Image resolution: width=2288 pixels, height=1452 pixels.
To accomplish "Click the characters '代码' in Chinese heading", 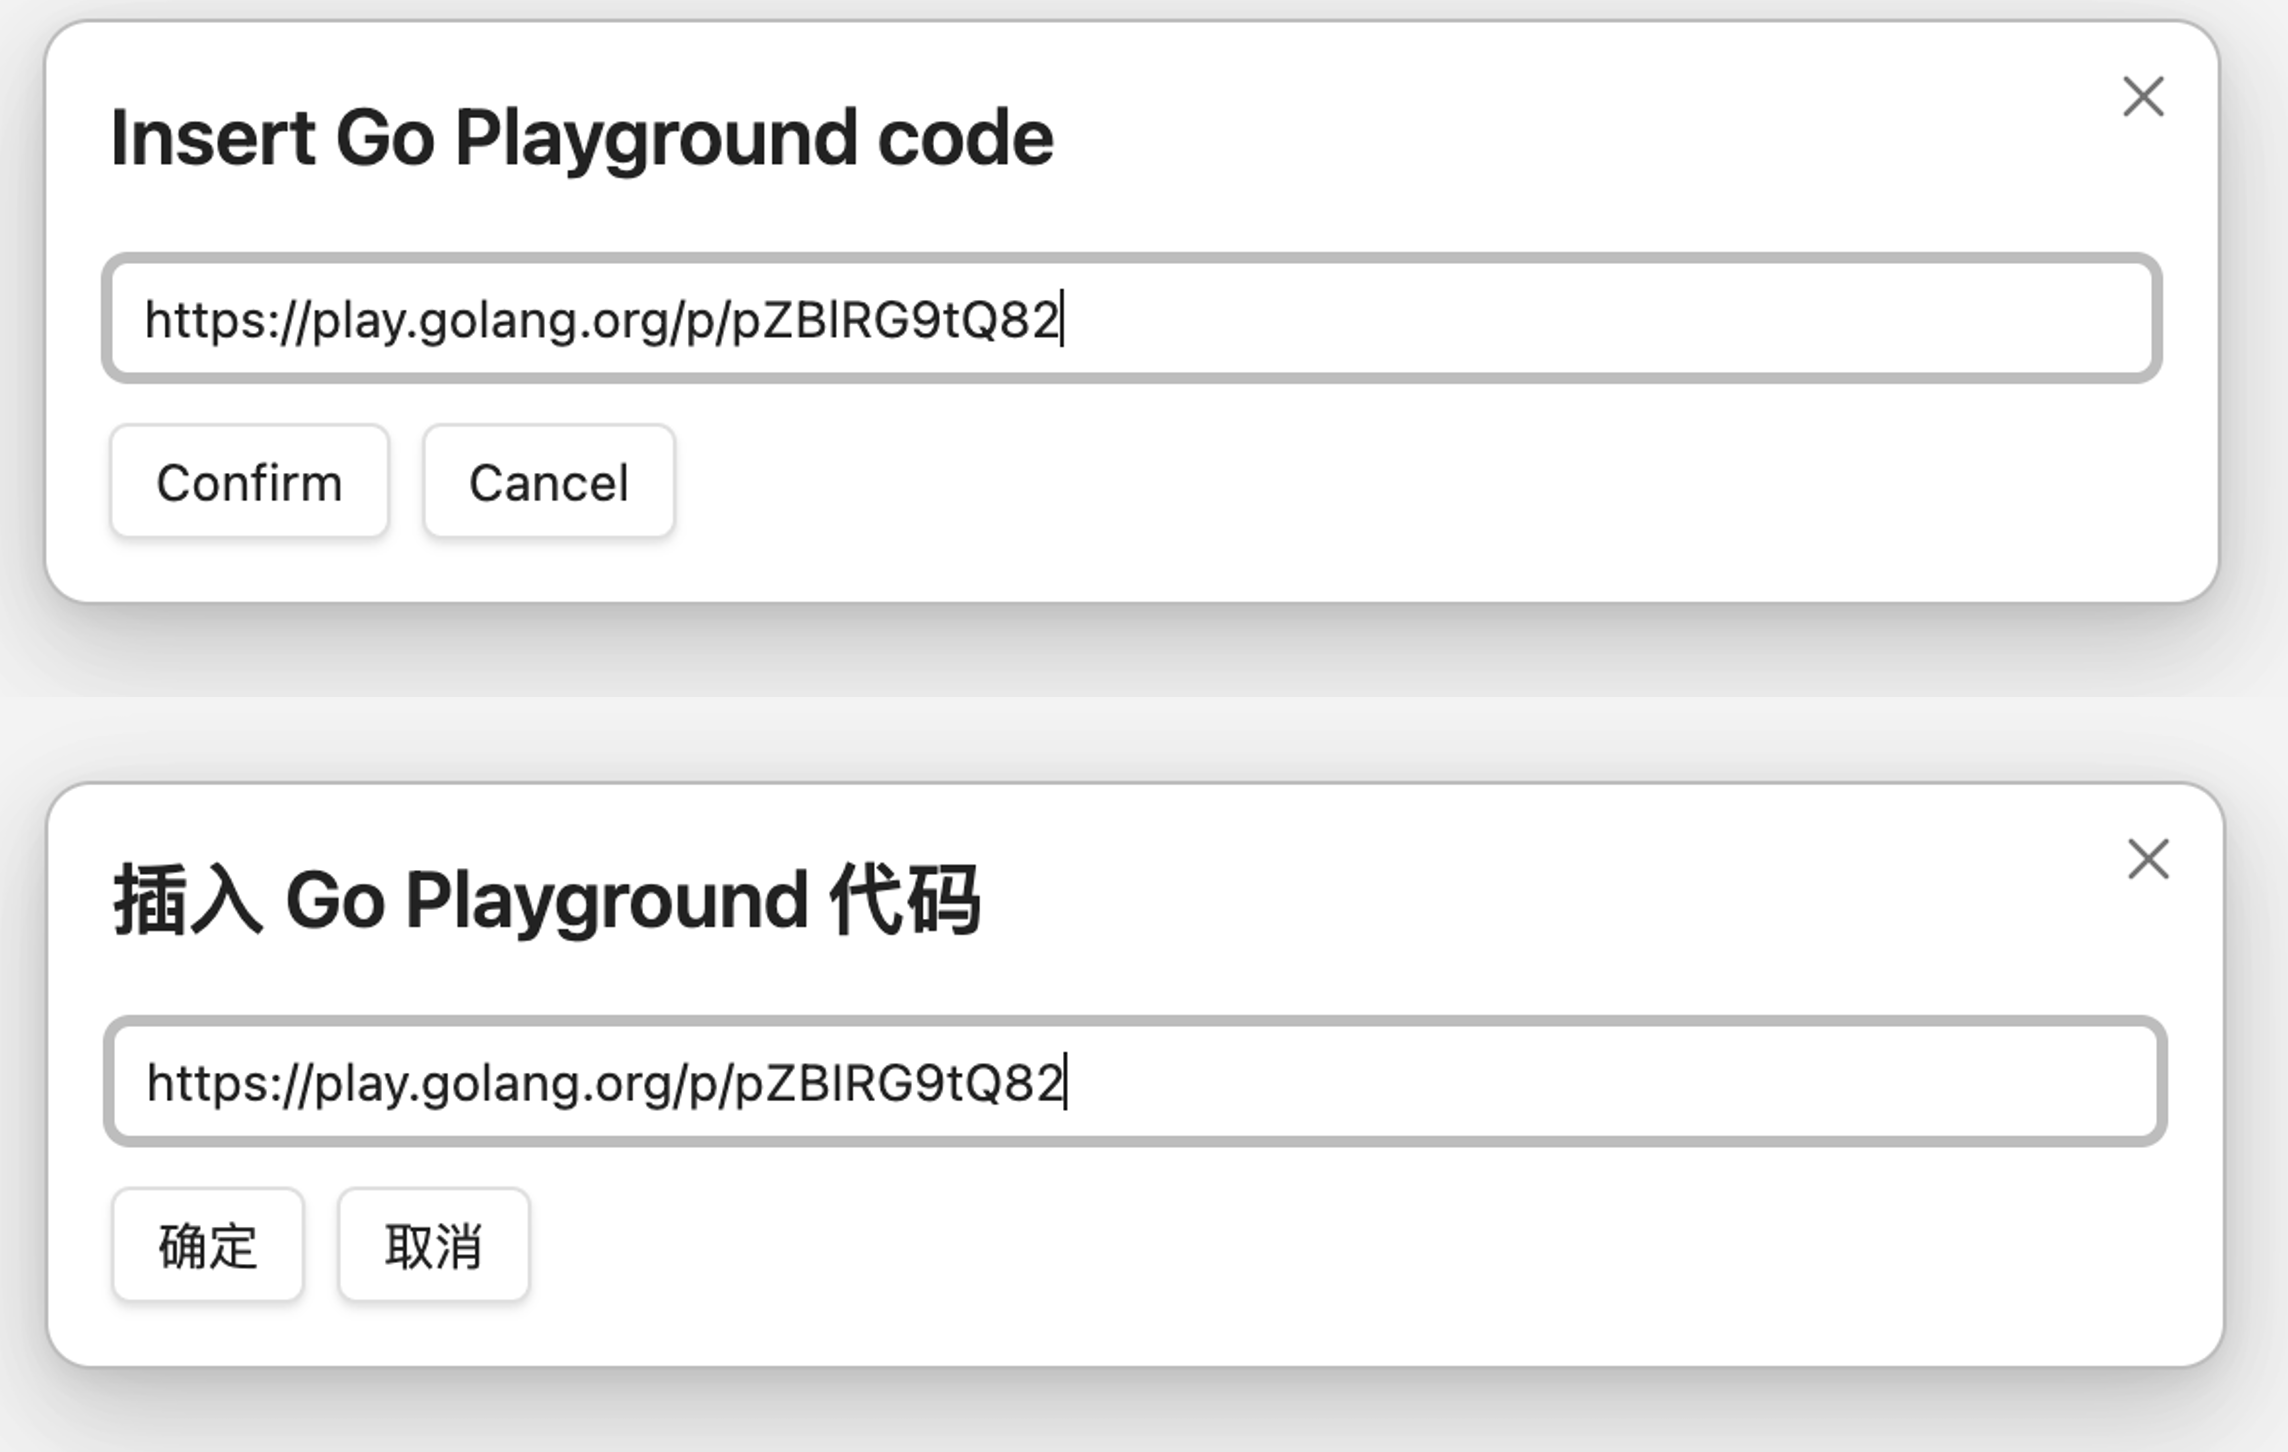I will click(x=905, y=900).
